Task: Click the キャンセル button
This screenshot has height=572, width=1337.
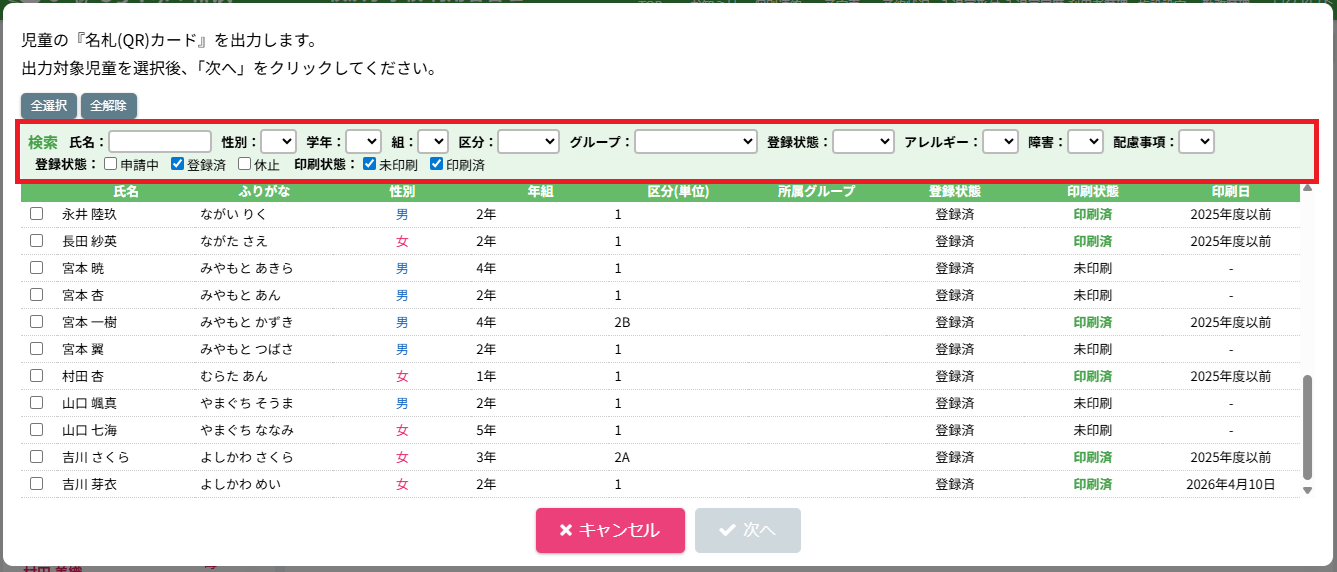Action: (610, 530)
